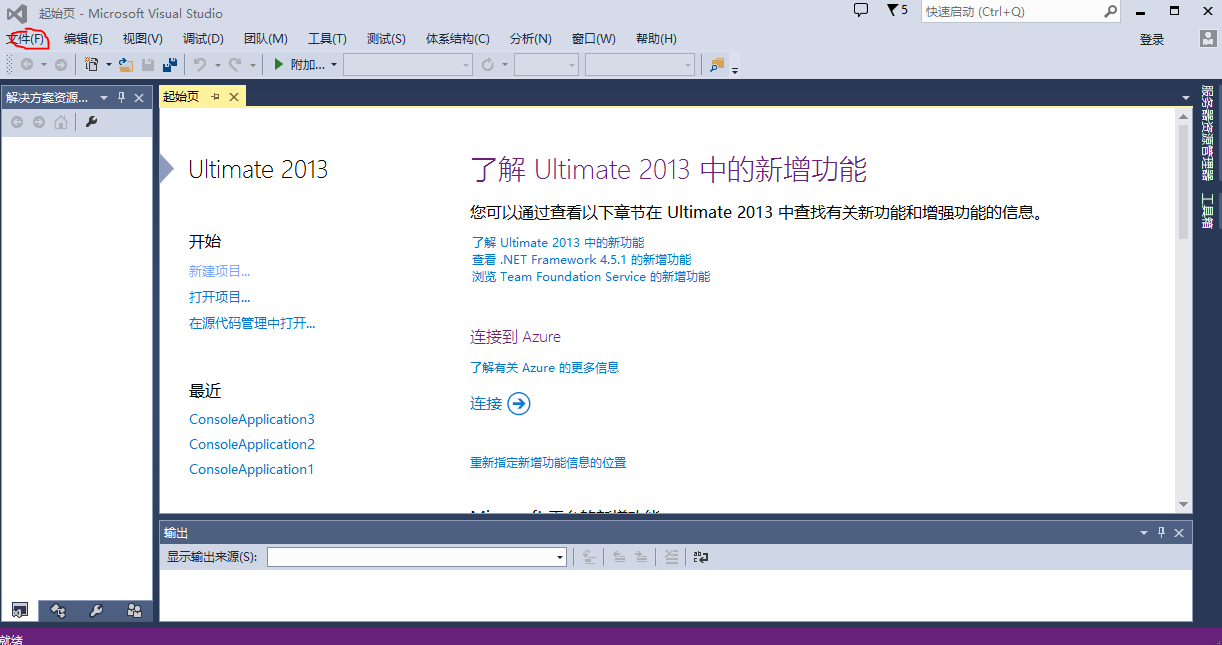This screenshot has height=645, width=1222.
Task: Expand the Attach debug target dropdown arrow
Action: click(333, 65)
